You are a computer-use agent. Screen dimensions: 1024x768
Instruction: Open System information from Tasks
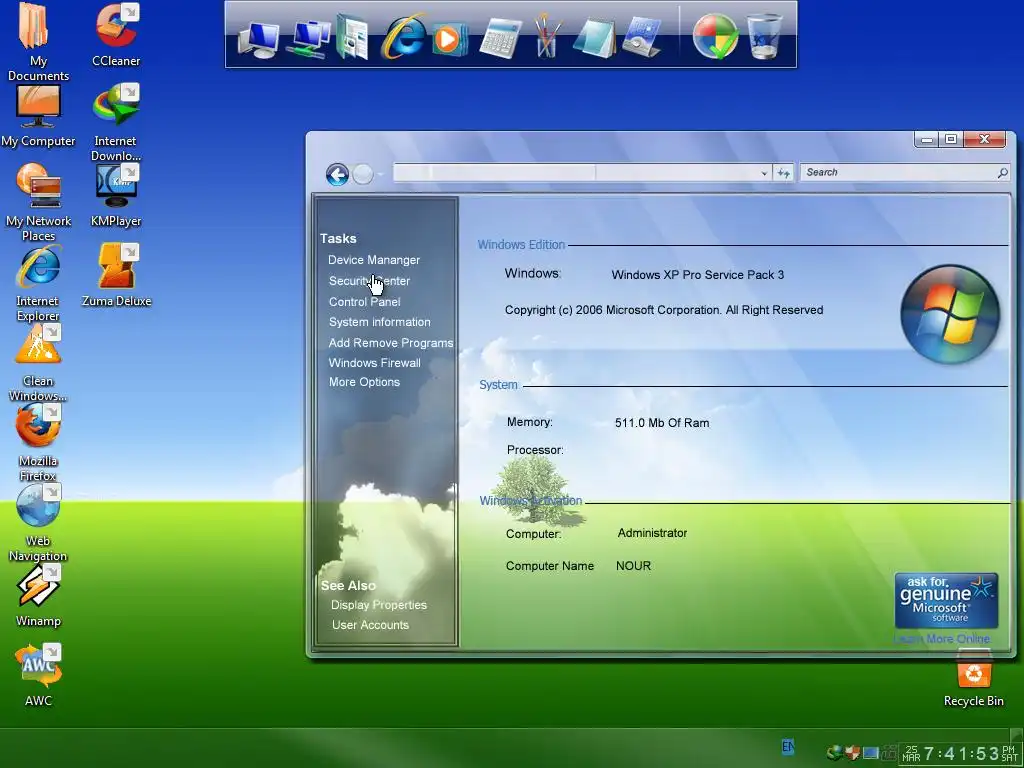pos(379,322)
